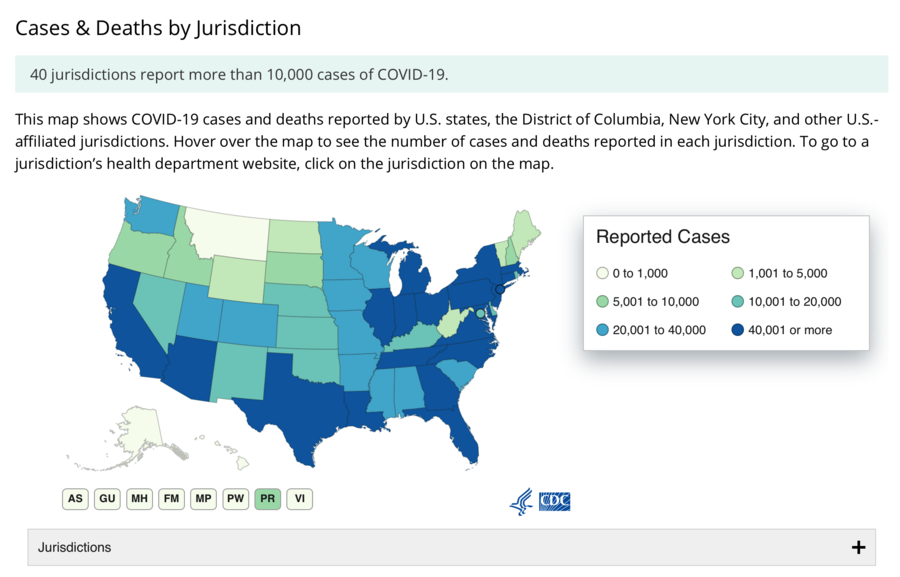Select the 20,001 to 40,000 legend swatch
Image resolution: width=900 pixels, height=577 pixels.
coord(602,330)
